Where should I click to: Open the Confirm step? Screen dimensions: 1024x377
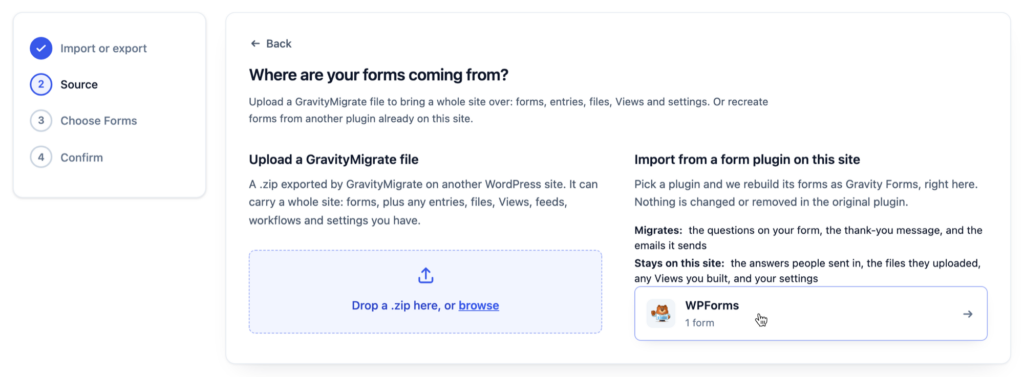pos(82,157)
